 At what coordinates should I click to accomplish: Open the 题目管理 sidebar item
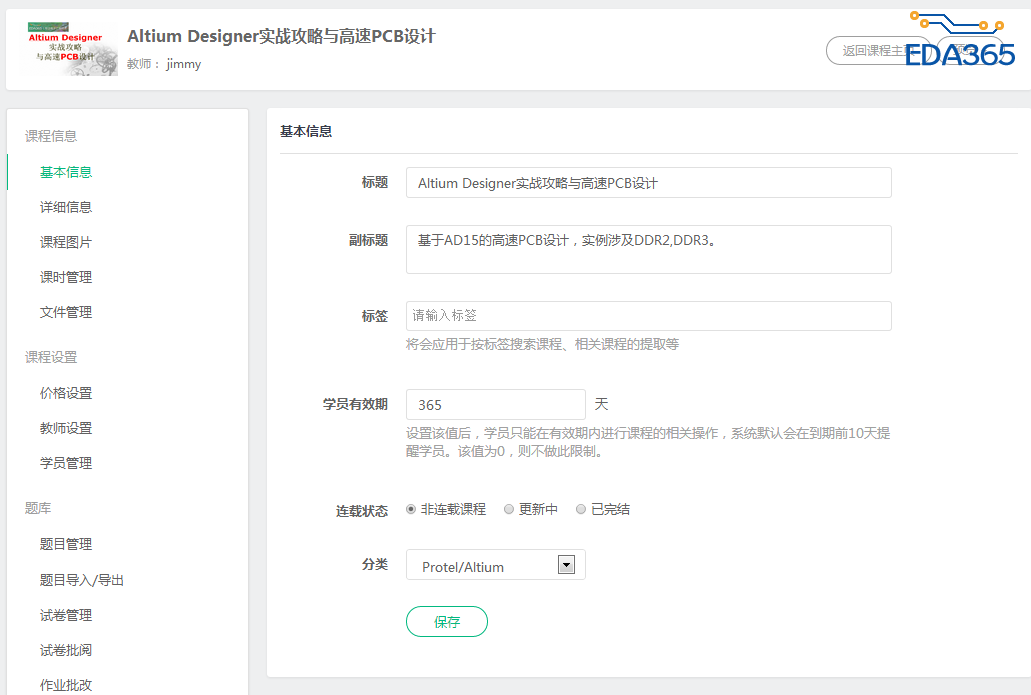click(66, 544)
